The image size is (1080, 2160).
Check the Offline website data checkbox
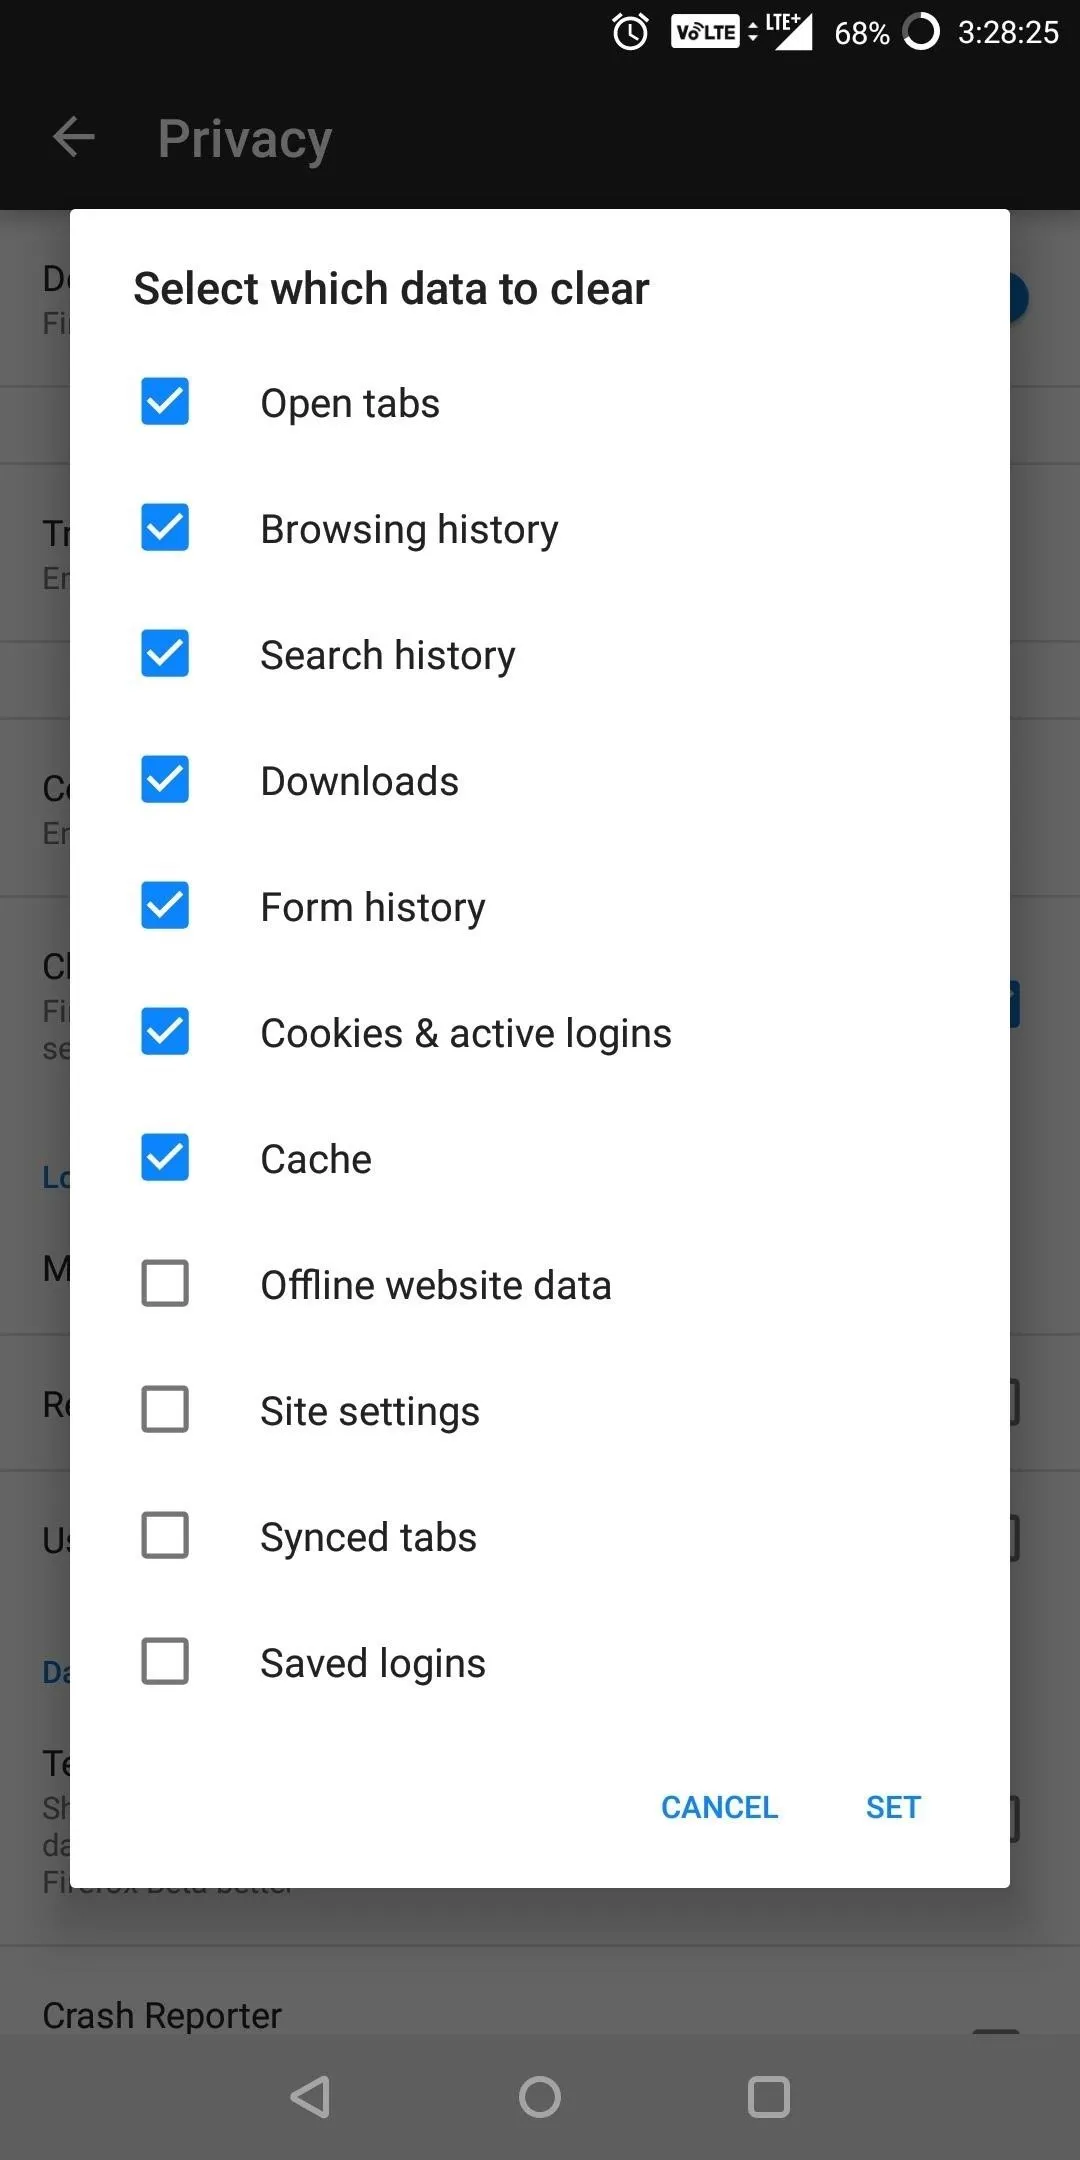click(165, 1284)
